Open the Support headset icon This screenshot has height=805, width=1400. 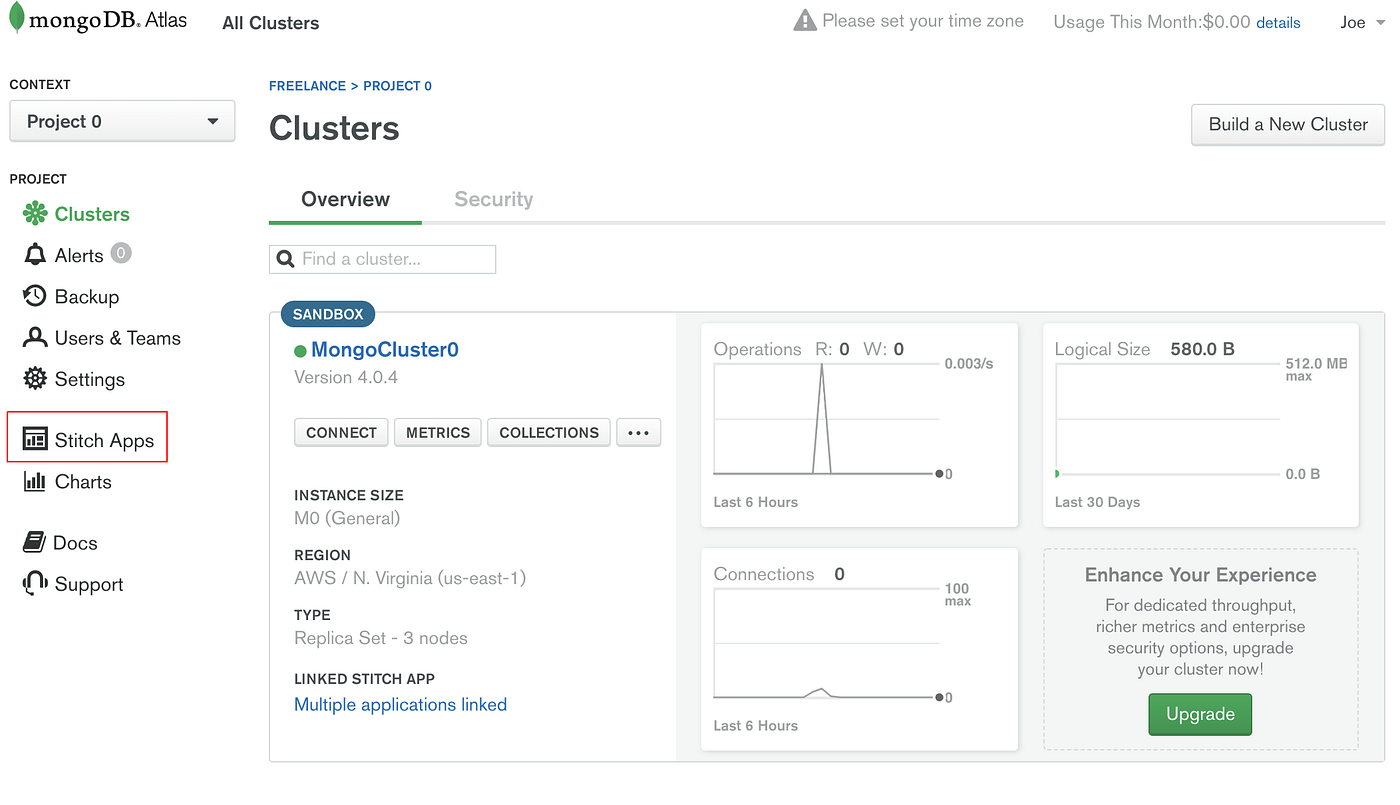[35, 584]
